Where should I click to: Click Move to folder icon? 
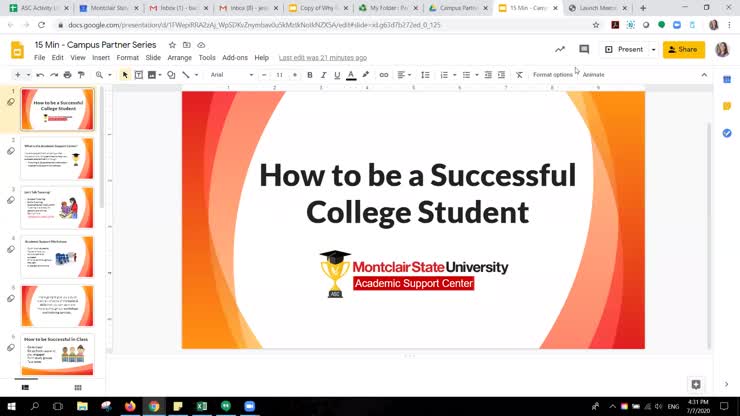pos(187,45)
